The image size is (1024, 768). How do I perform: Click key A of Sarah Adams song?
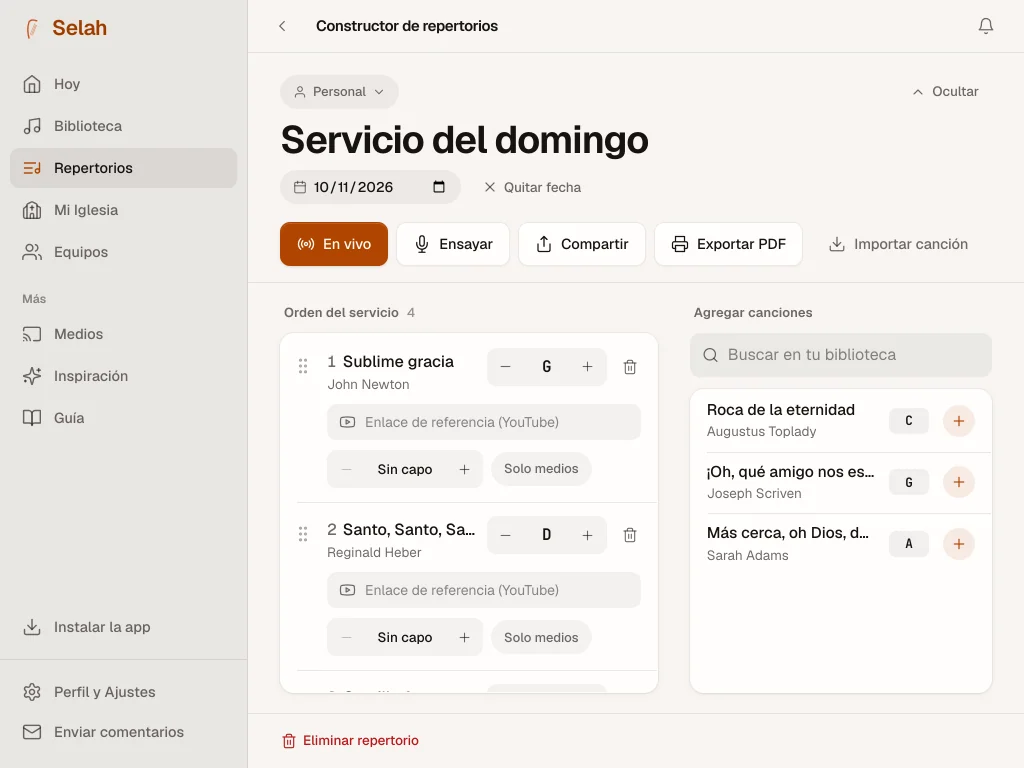pos(908,543)
